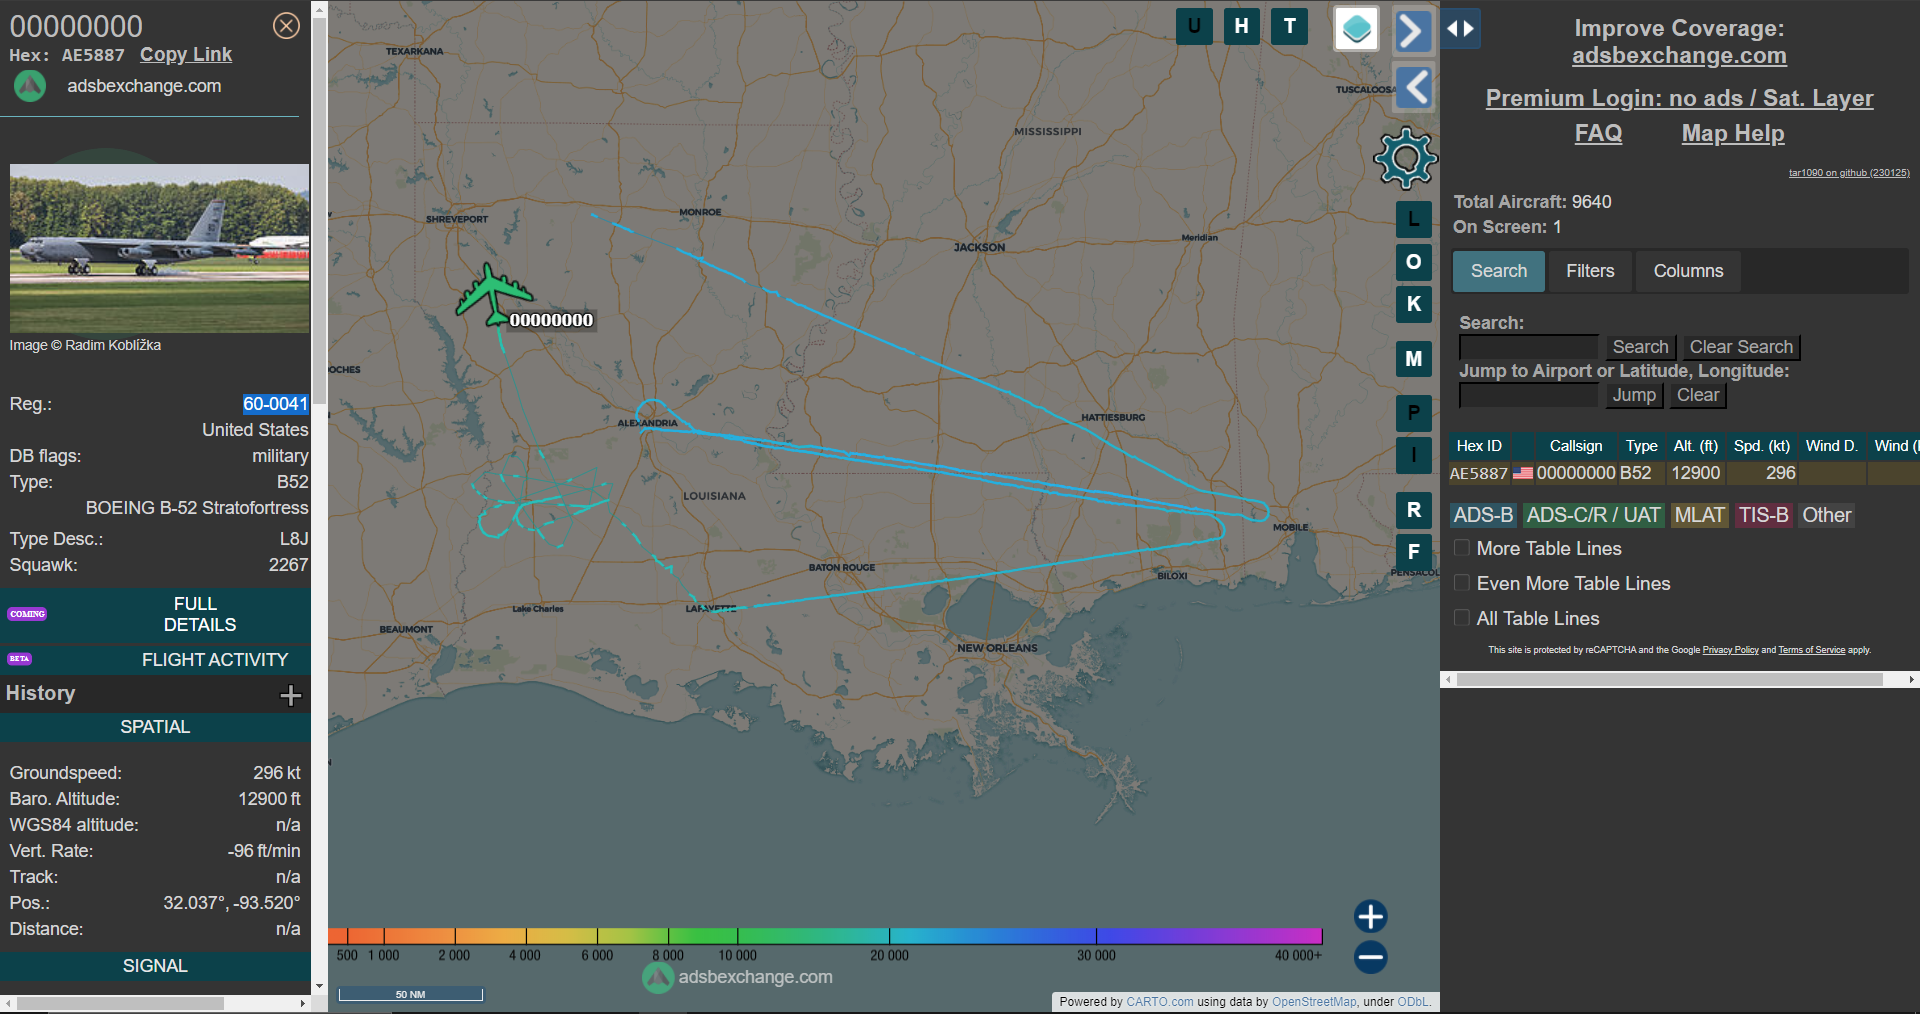Click the Search text input field
This screenshot has height=1014, width=1920.
(x=1528, y=347)
